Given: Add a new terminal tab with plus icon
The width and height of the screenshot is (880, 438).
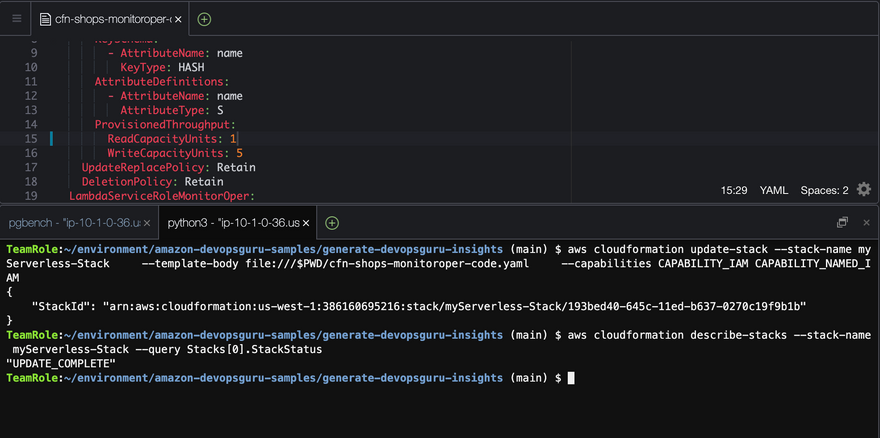Looking at the screenshot, I should coord(332,223).
